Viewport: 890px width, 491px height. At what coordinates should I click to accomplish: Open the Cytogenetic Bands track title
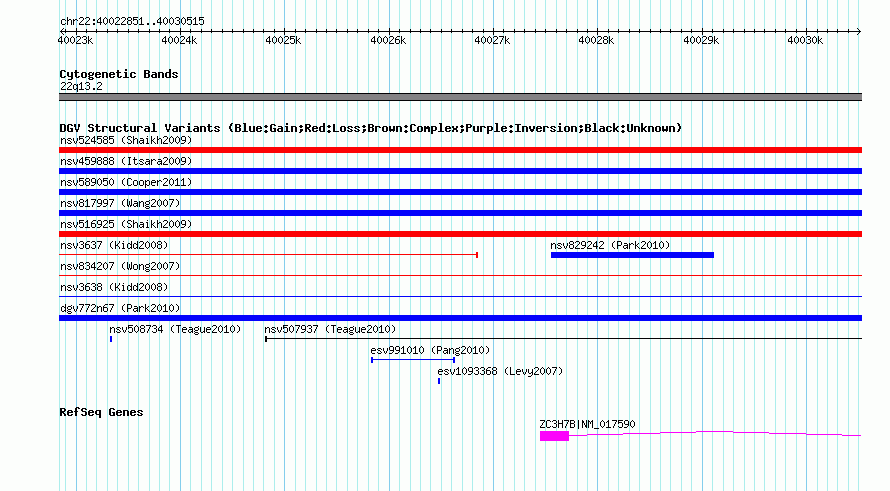[119, 74]
